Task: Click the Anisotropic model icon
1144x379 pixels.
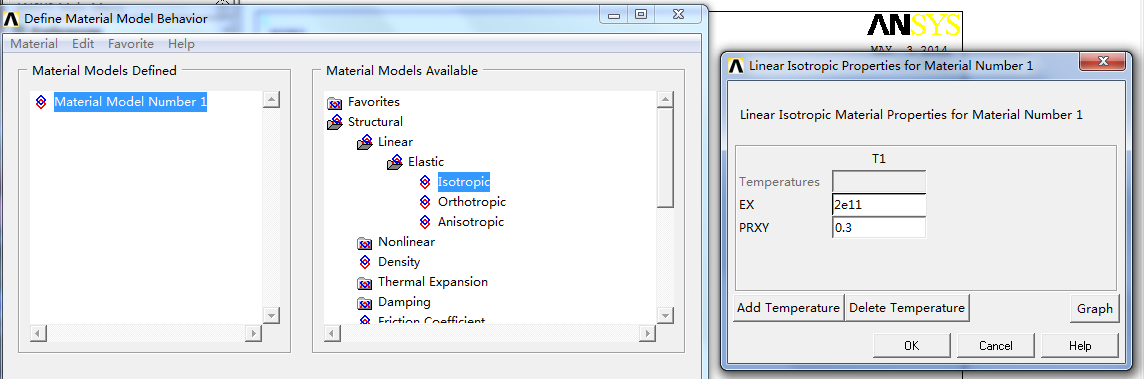Action: [x=425, y=221]
